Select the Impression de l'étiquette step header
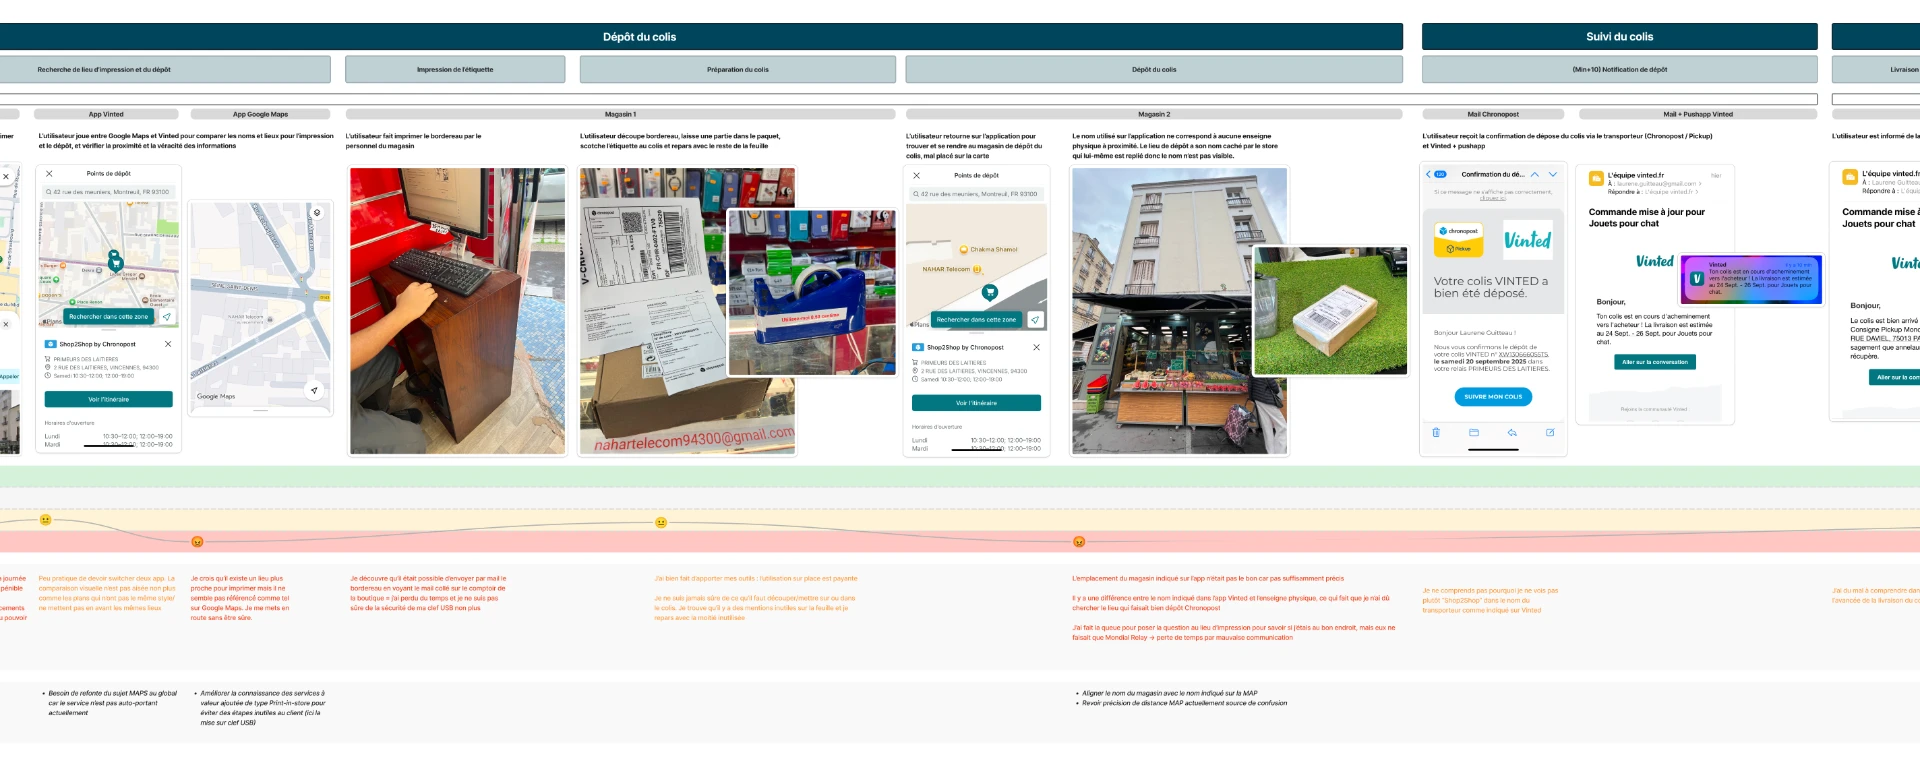 (x=455, y=70)
